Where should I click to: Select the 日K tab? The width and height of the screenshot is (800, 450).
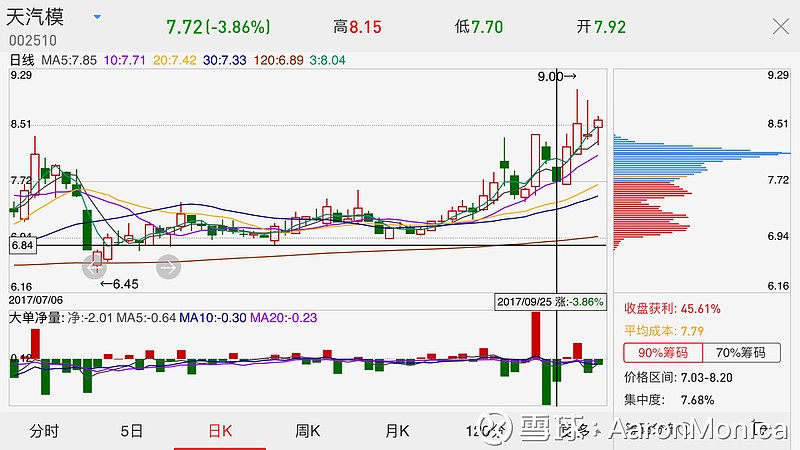[x=219, y=431]
